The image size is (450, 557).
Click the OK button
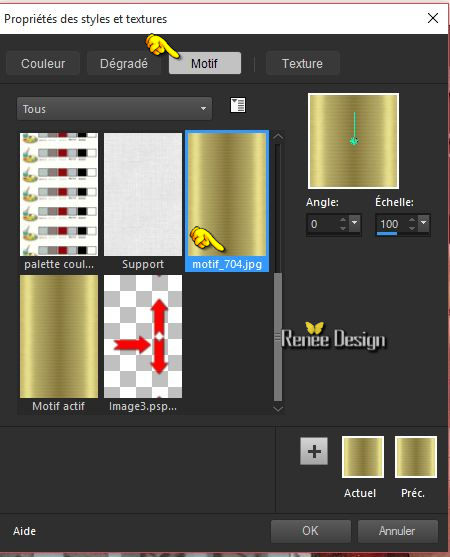click(x=310, y=531)
